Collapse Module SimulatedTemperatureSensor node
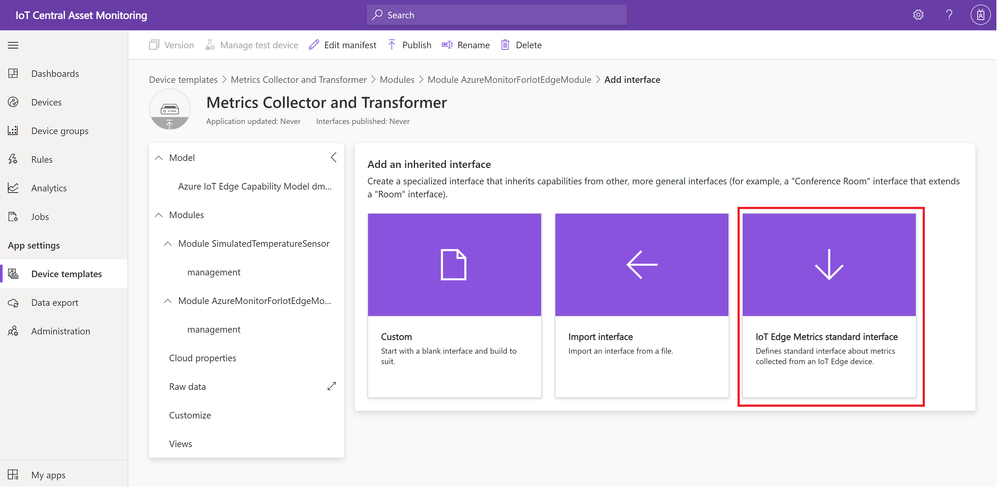The image size is (999, 487). (x=168, y=244)
